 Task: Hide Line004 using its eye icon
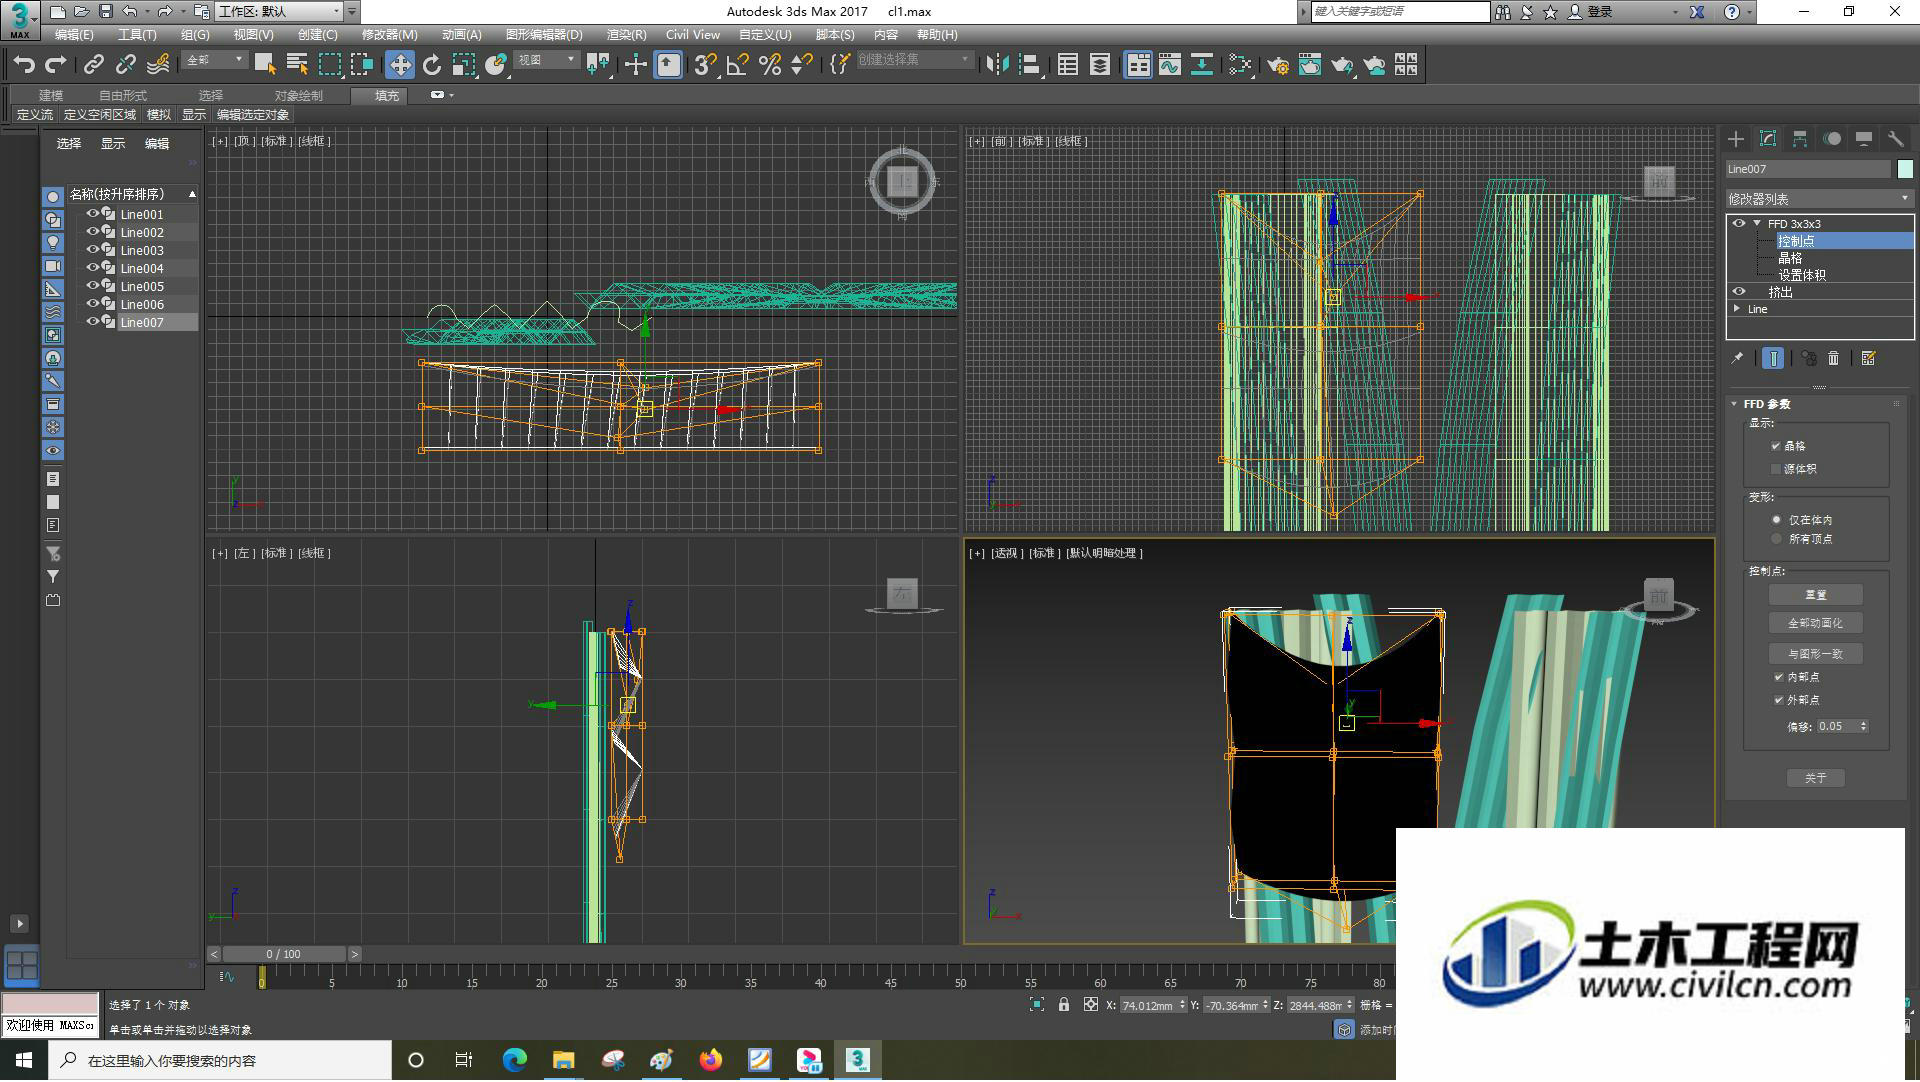click(x=92, y=268)
